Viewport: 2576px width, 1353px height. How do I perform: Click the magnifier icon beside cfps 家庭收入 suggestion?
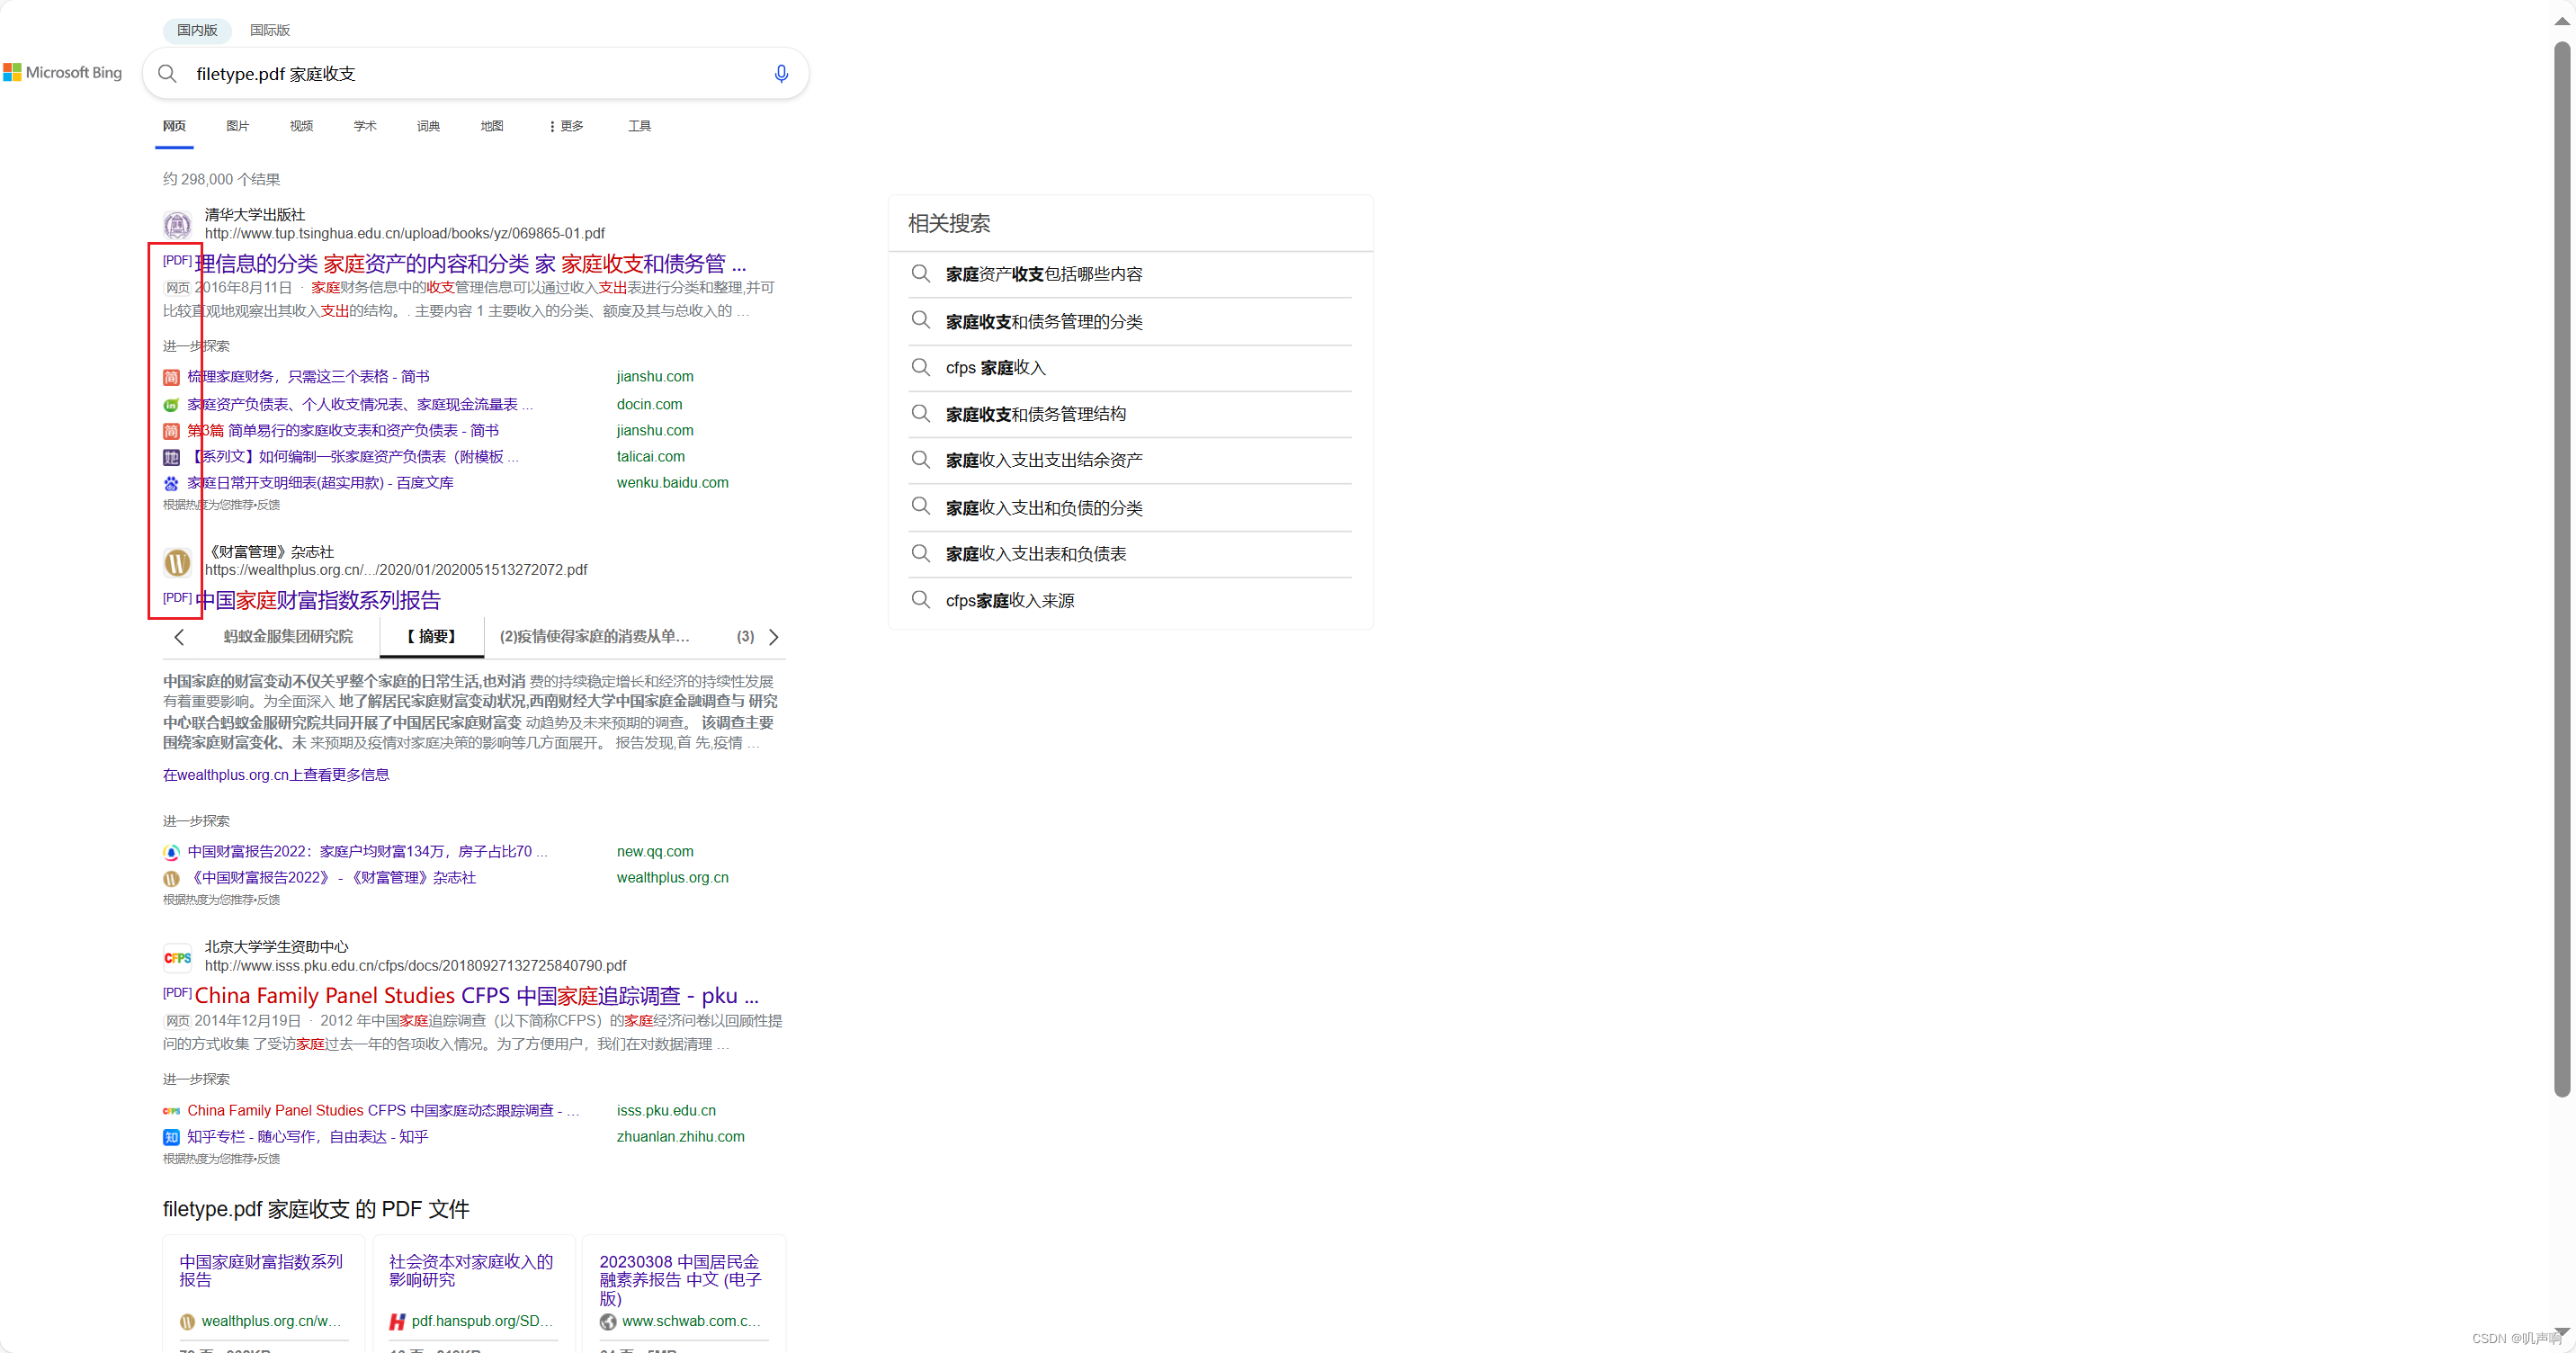(921, 367)
